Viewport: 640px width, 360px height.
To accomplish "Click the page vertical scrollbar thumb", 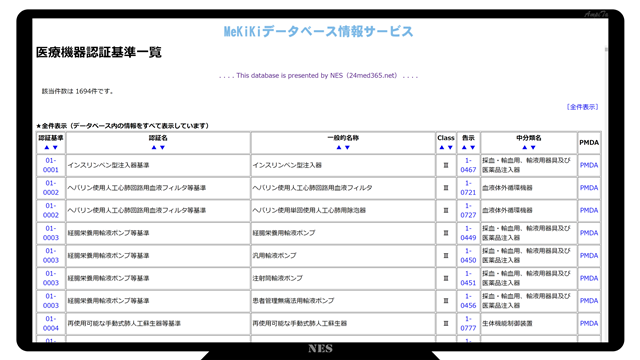I will point(606,49).
